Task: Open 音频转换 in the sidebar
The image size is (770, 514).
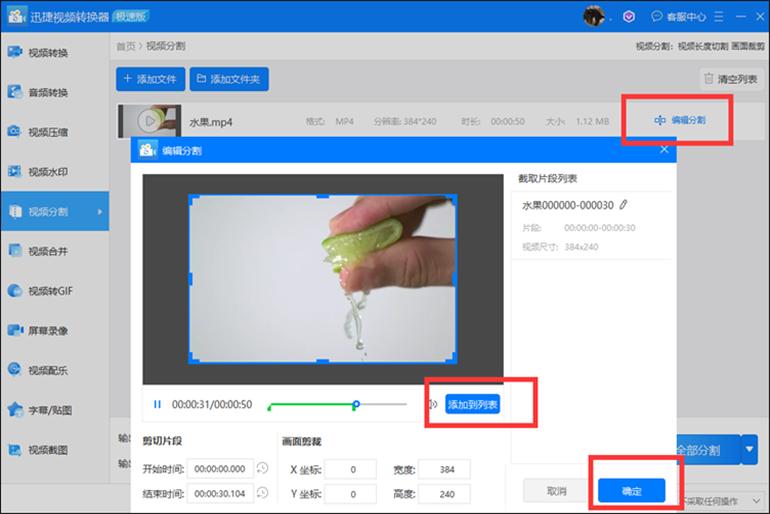Action: 54,92
